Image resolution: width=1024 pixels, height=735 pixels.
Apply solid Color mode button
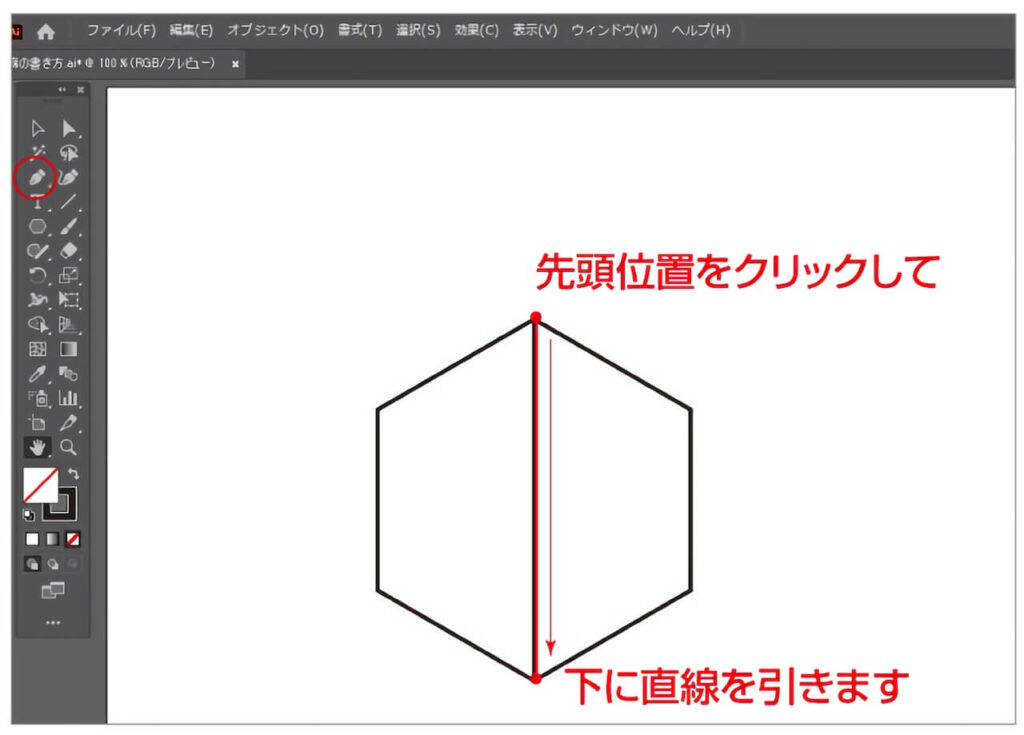pos(32,539)
